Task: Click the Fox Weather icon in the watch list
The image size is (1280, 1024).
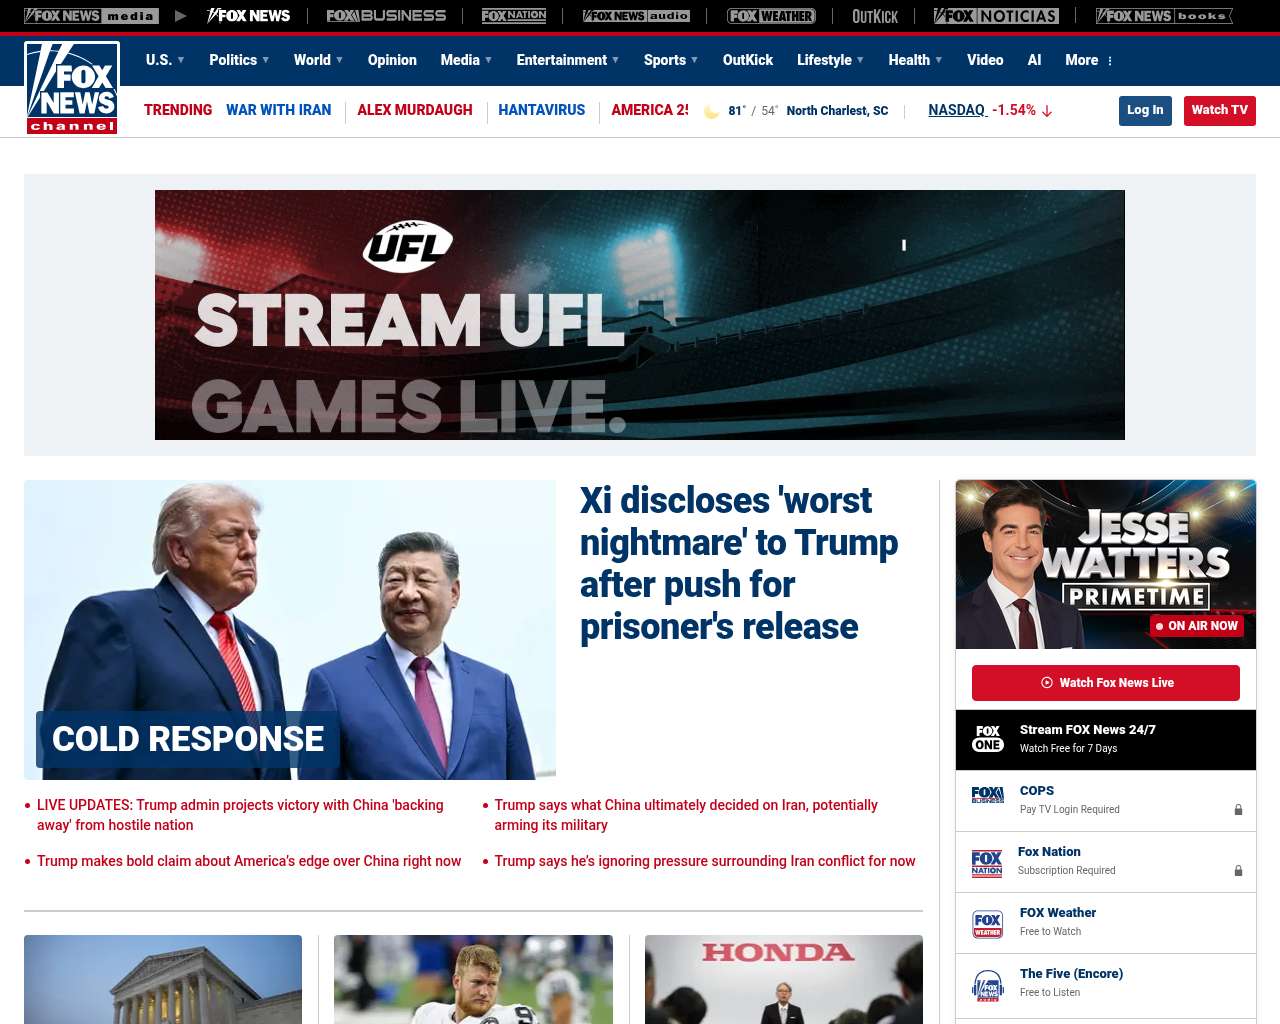Action: [988, 923]
